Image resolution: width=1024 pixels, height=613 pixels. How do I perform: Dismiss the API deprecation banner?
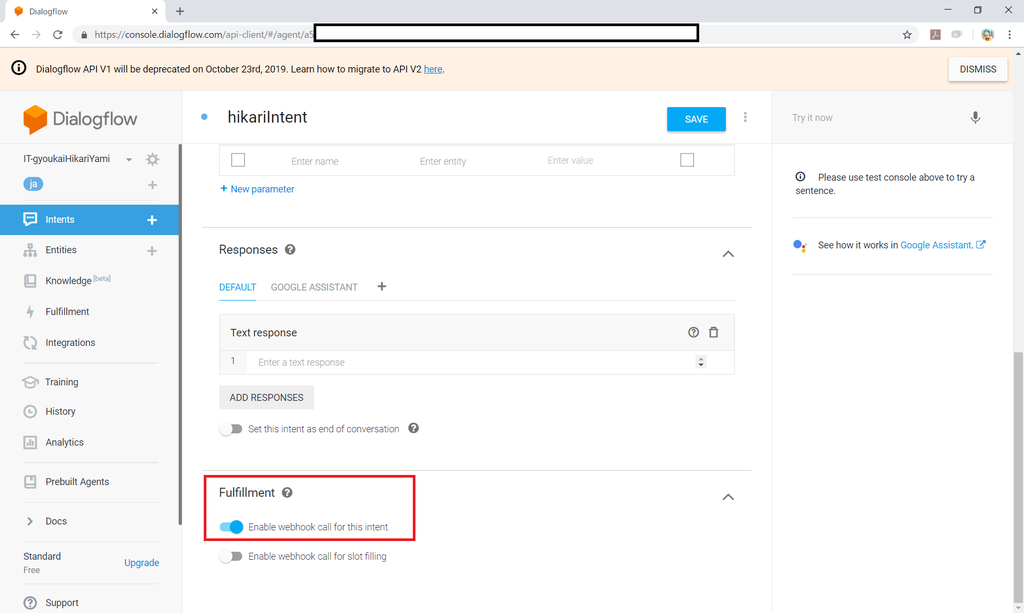[x=978, y=69]
